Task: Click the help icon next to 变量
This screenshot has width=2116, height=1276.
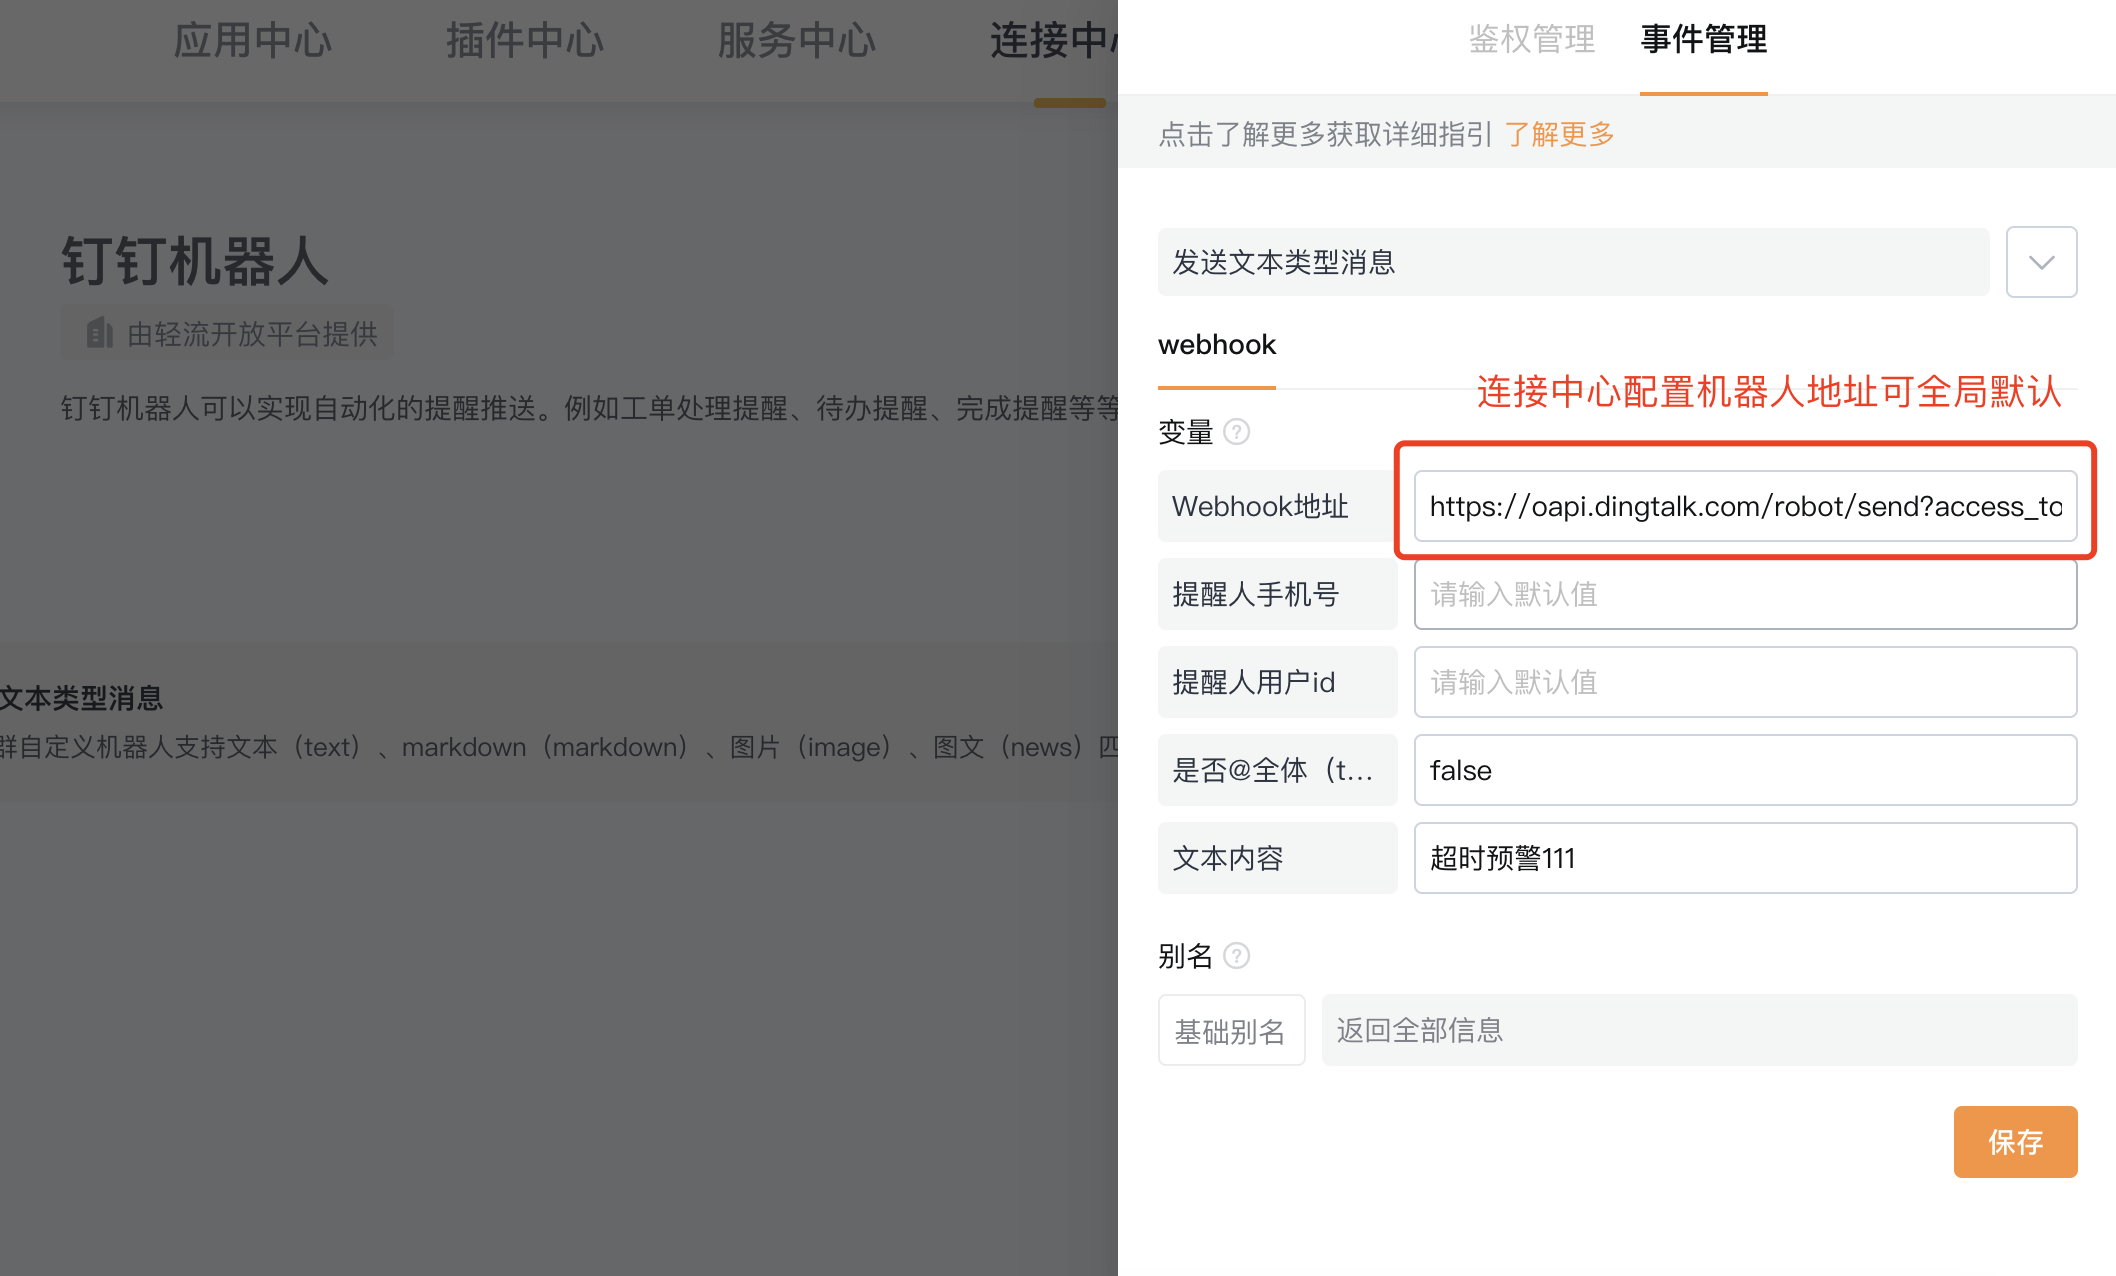Action: (1237, 432)
